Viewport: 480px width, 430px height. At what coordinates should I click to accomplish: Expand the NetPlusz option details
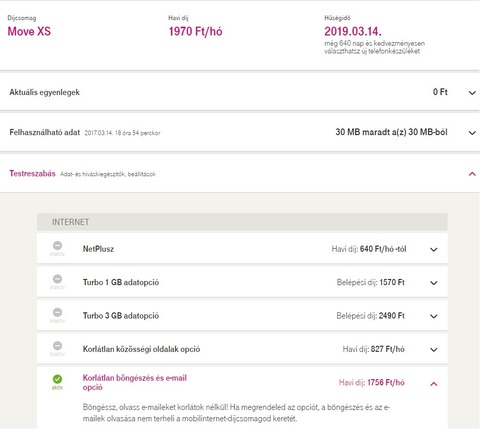(433, 249)
